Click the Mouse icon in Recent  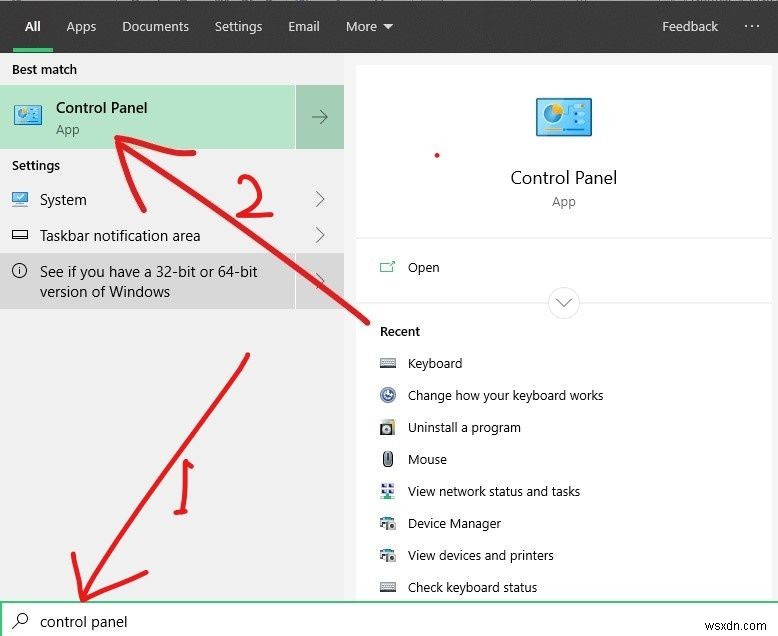click(x=388, y=459)
